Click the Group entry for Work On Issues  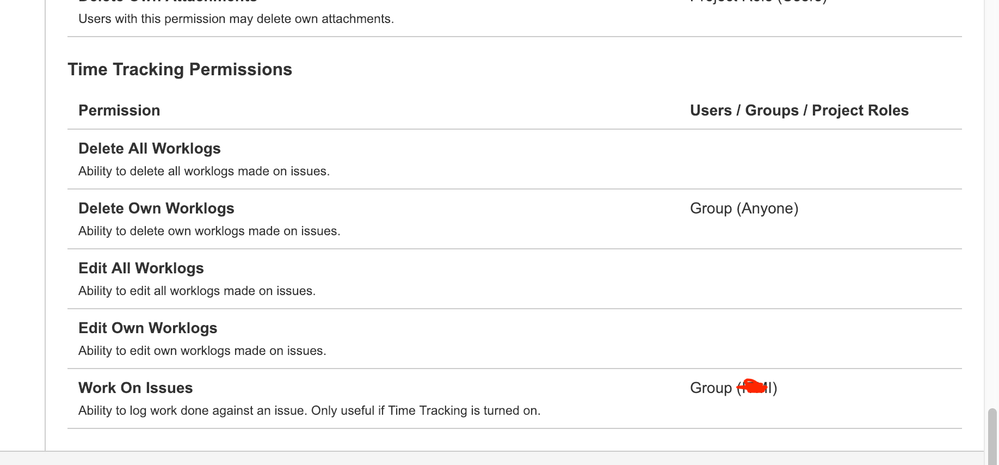coord(710,388)
